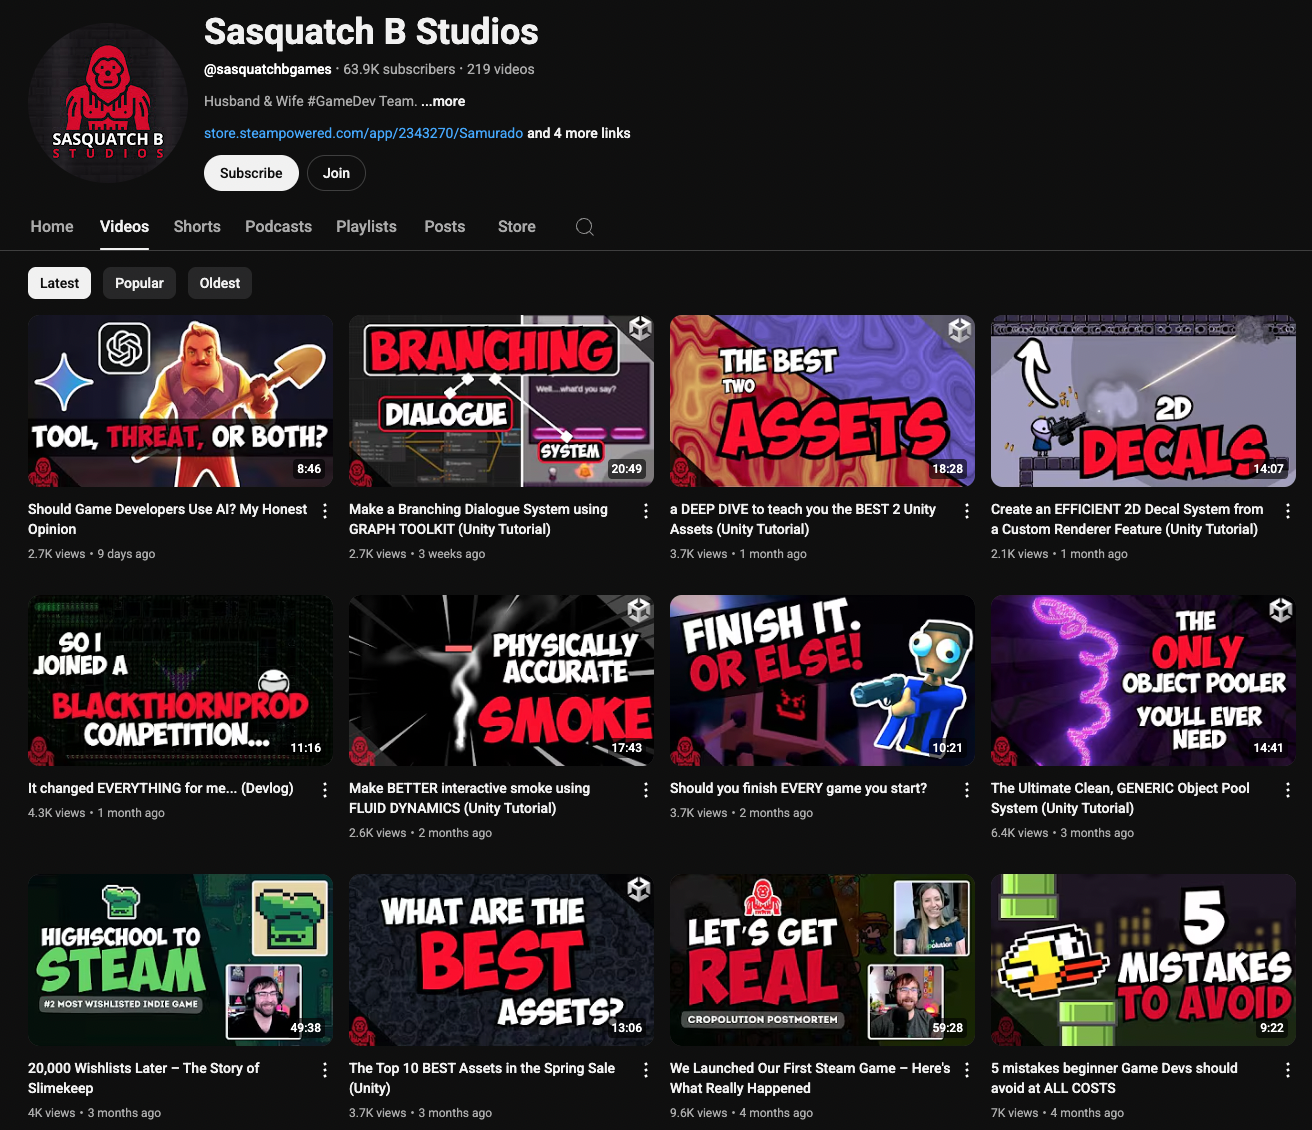This screenshot has width=1312, height=1130.
Task: Click the Join membership button
Action: [336, 173]
